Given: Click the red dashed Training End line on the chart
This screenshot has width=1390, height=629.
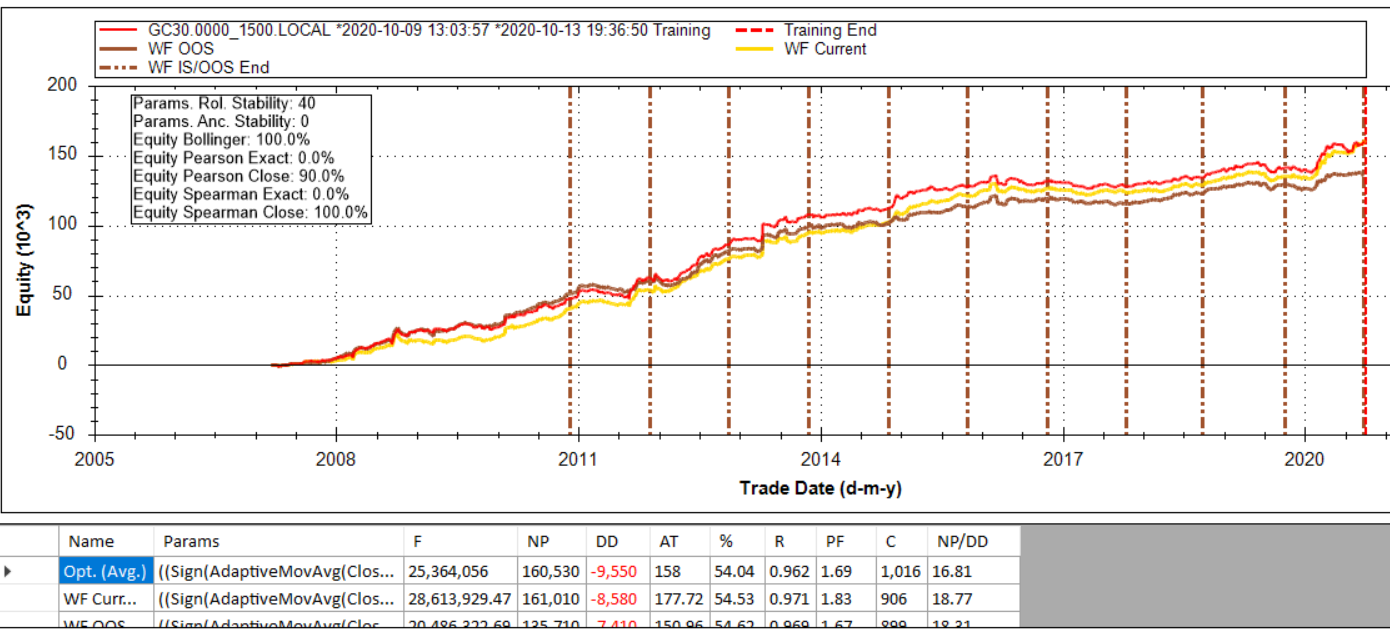Looking at the screenshot, I should pos(1365,300).
